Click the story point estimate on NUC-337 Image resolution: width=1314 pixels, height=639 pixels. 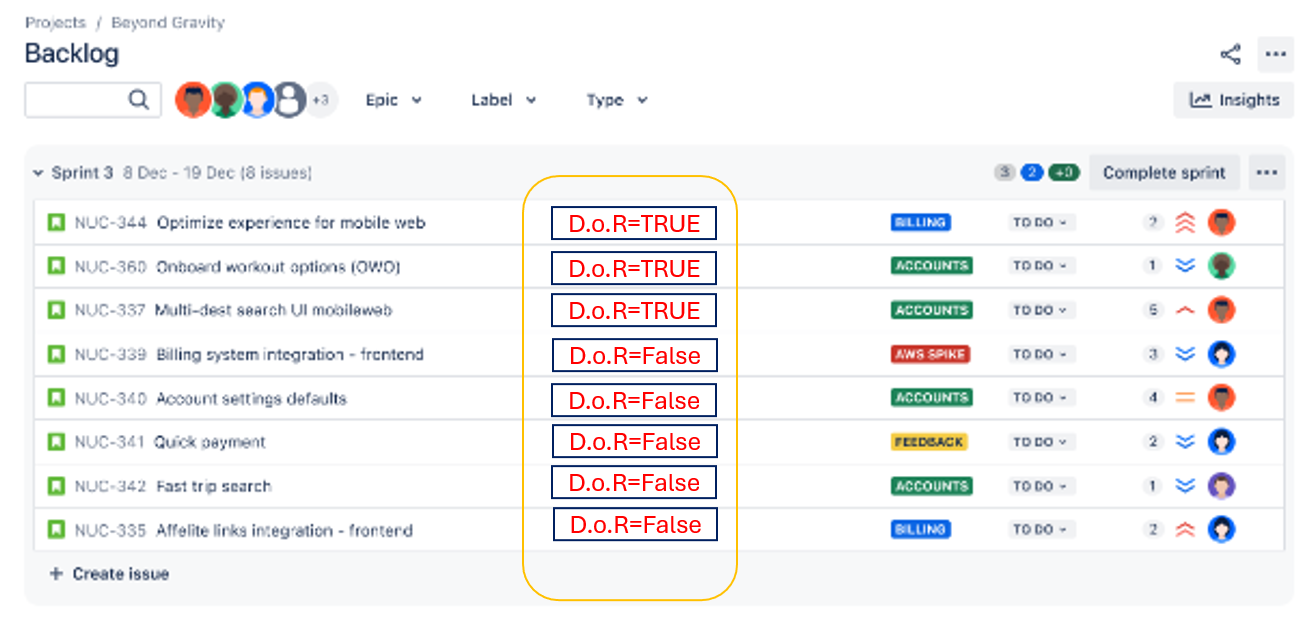(1153, 310)
